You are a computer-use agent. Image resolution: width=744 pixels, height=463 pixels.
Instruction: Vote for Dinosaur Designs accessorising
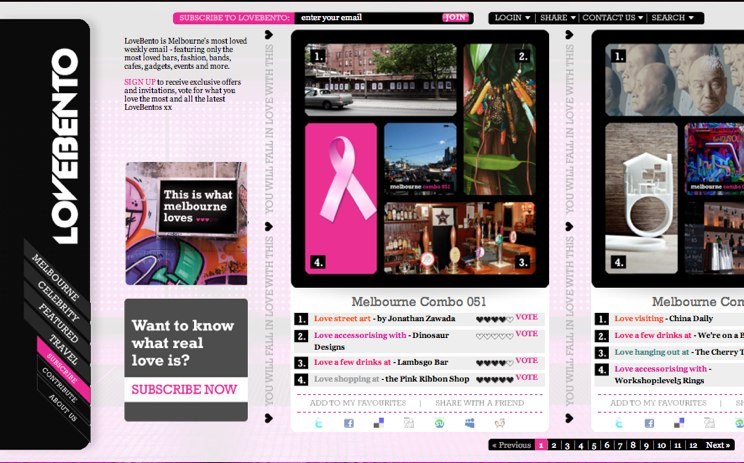(527, 334)
